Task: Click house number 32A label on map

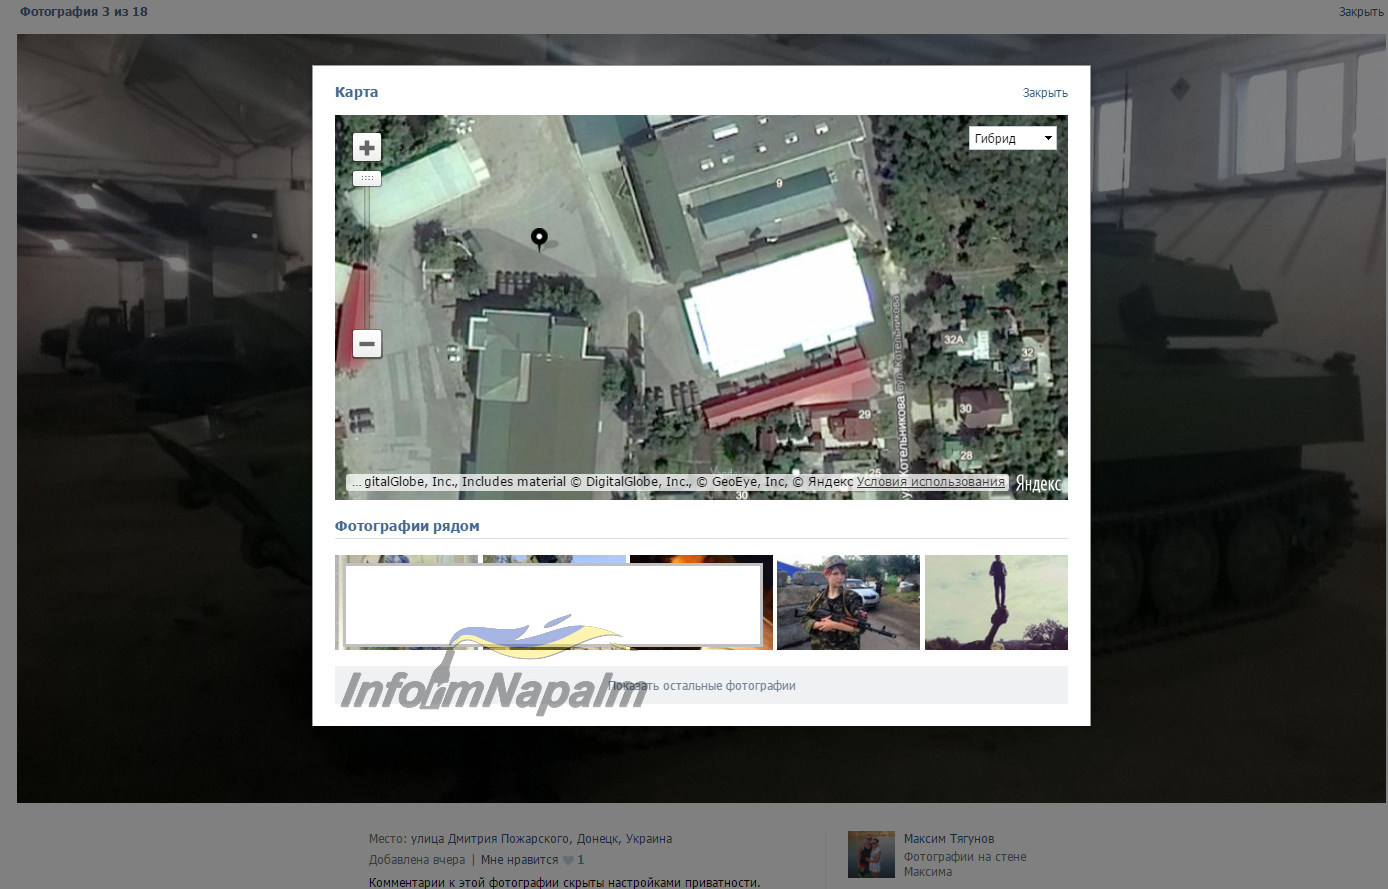Action: click(x=953, y=340)
